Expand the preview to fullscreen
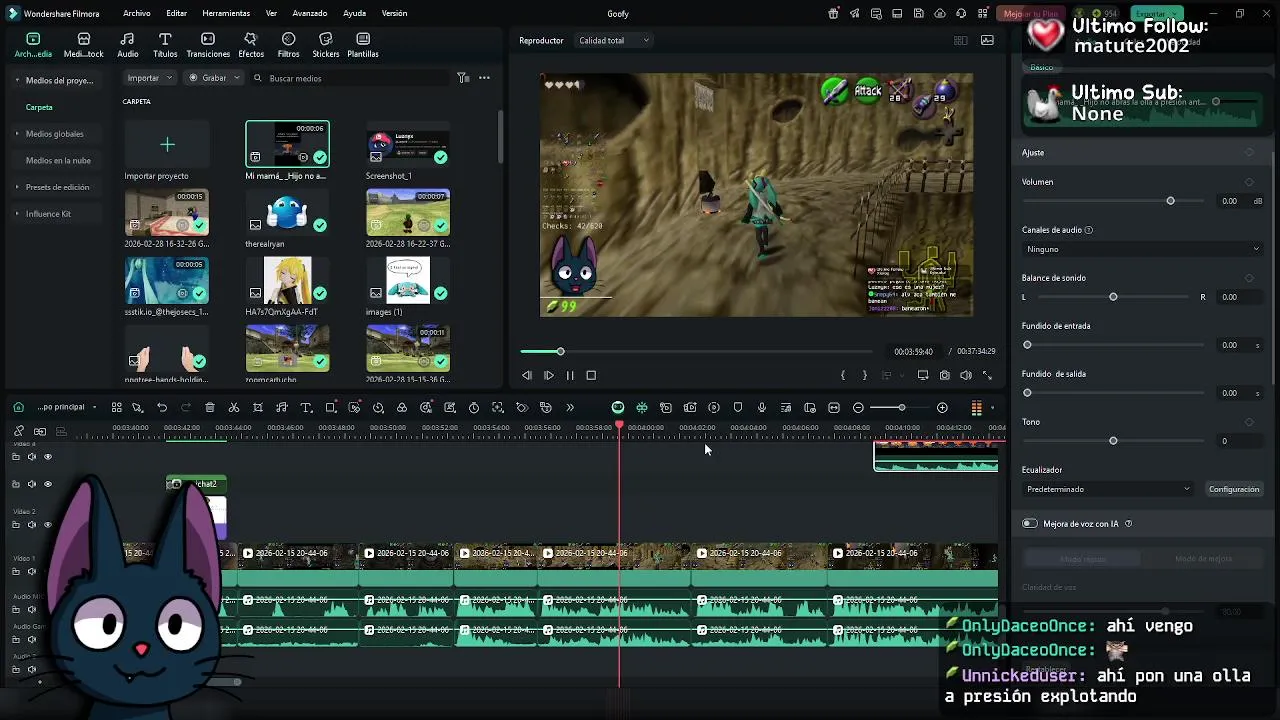The width and height of the screenshot is (1280, 720). click(987, 376)
